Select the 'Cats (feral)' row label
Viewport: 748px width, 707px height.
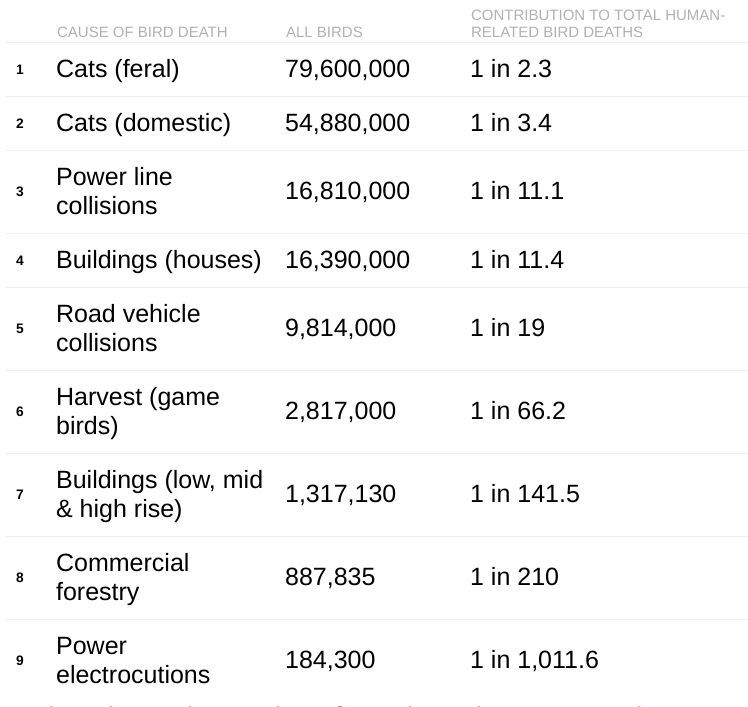tap(118, 69)
